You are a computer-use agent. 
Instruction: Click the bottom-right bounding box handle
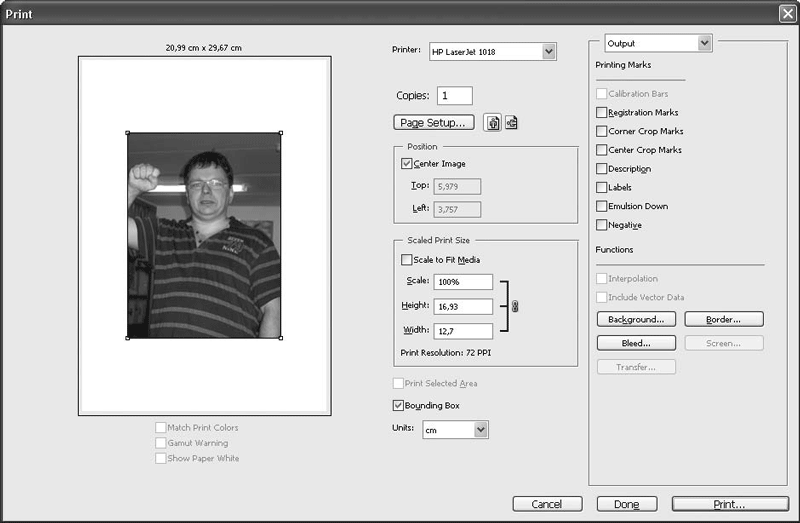click(x=280, y=338)
